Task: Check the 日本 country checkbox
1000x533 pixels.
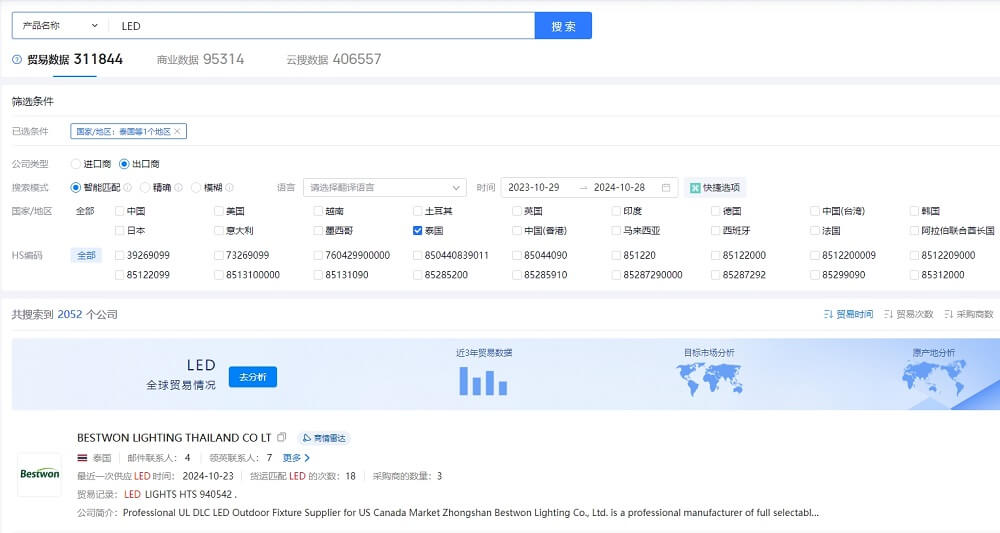Action: pos(119,231)
